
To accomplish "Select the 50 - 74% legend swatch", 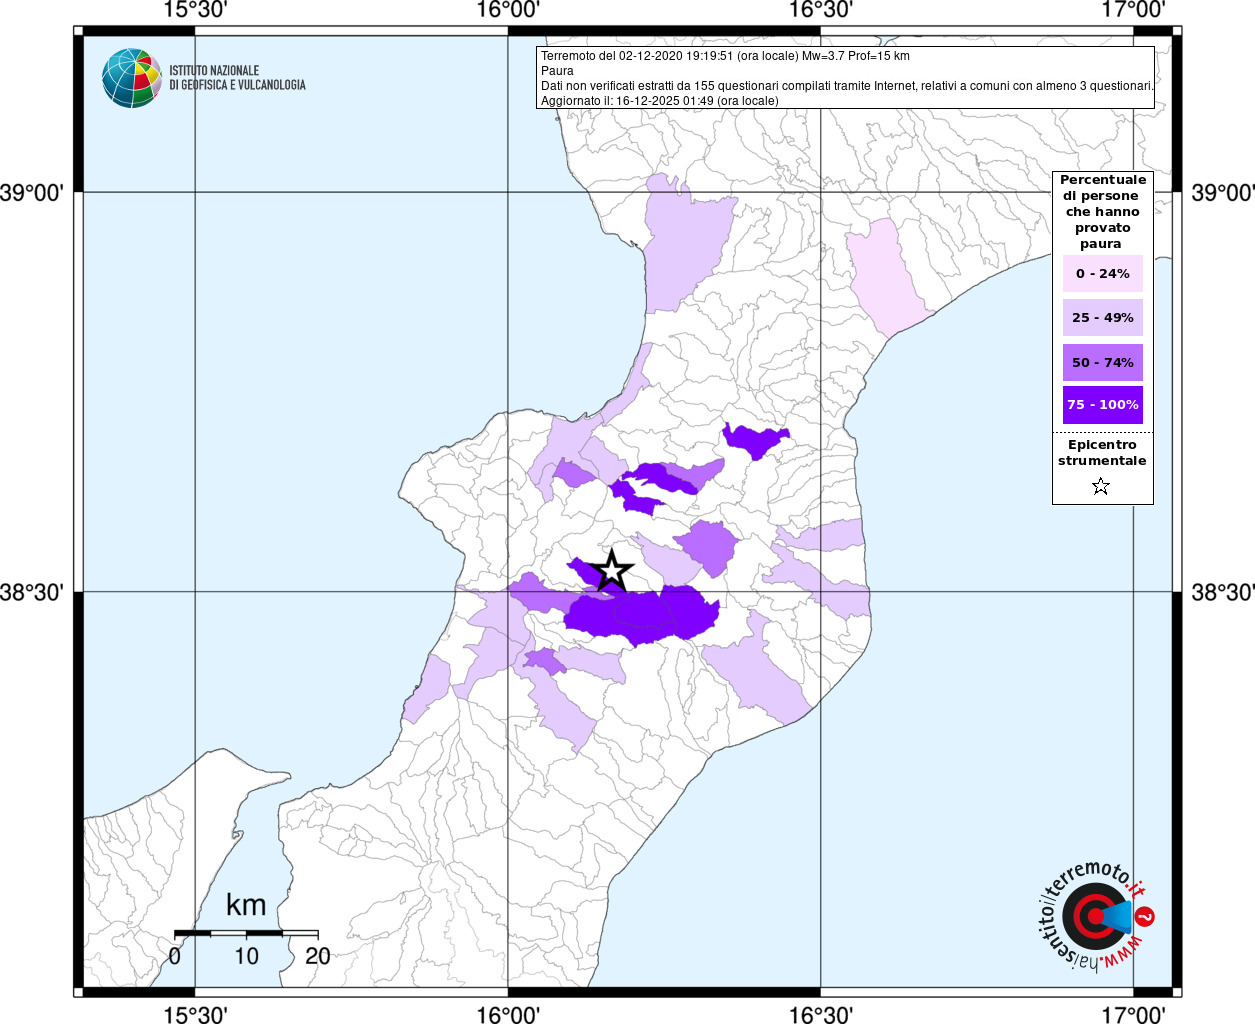I will [1102, 362].
